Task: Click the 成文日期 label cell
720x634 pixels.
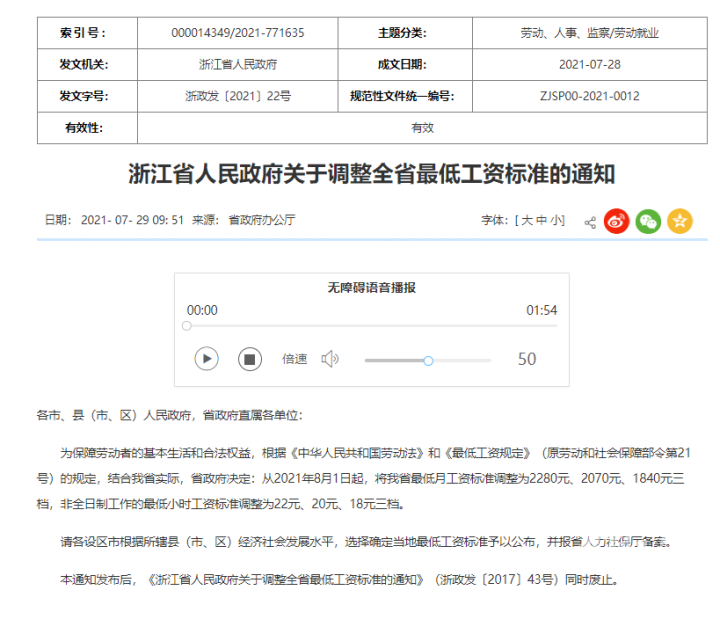Action: point(405,65)
